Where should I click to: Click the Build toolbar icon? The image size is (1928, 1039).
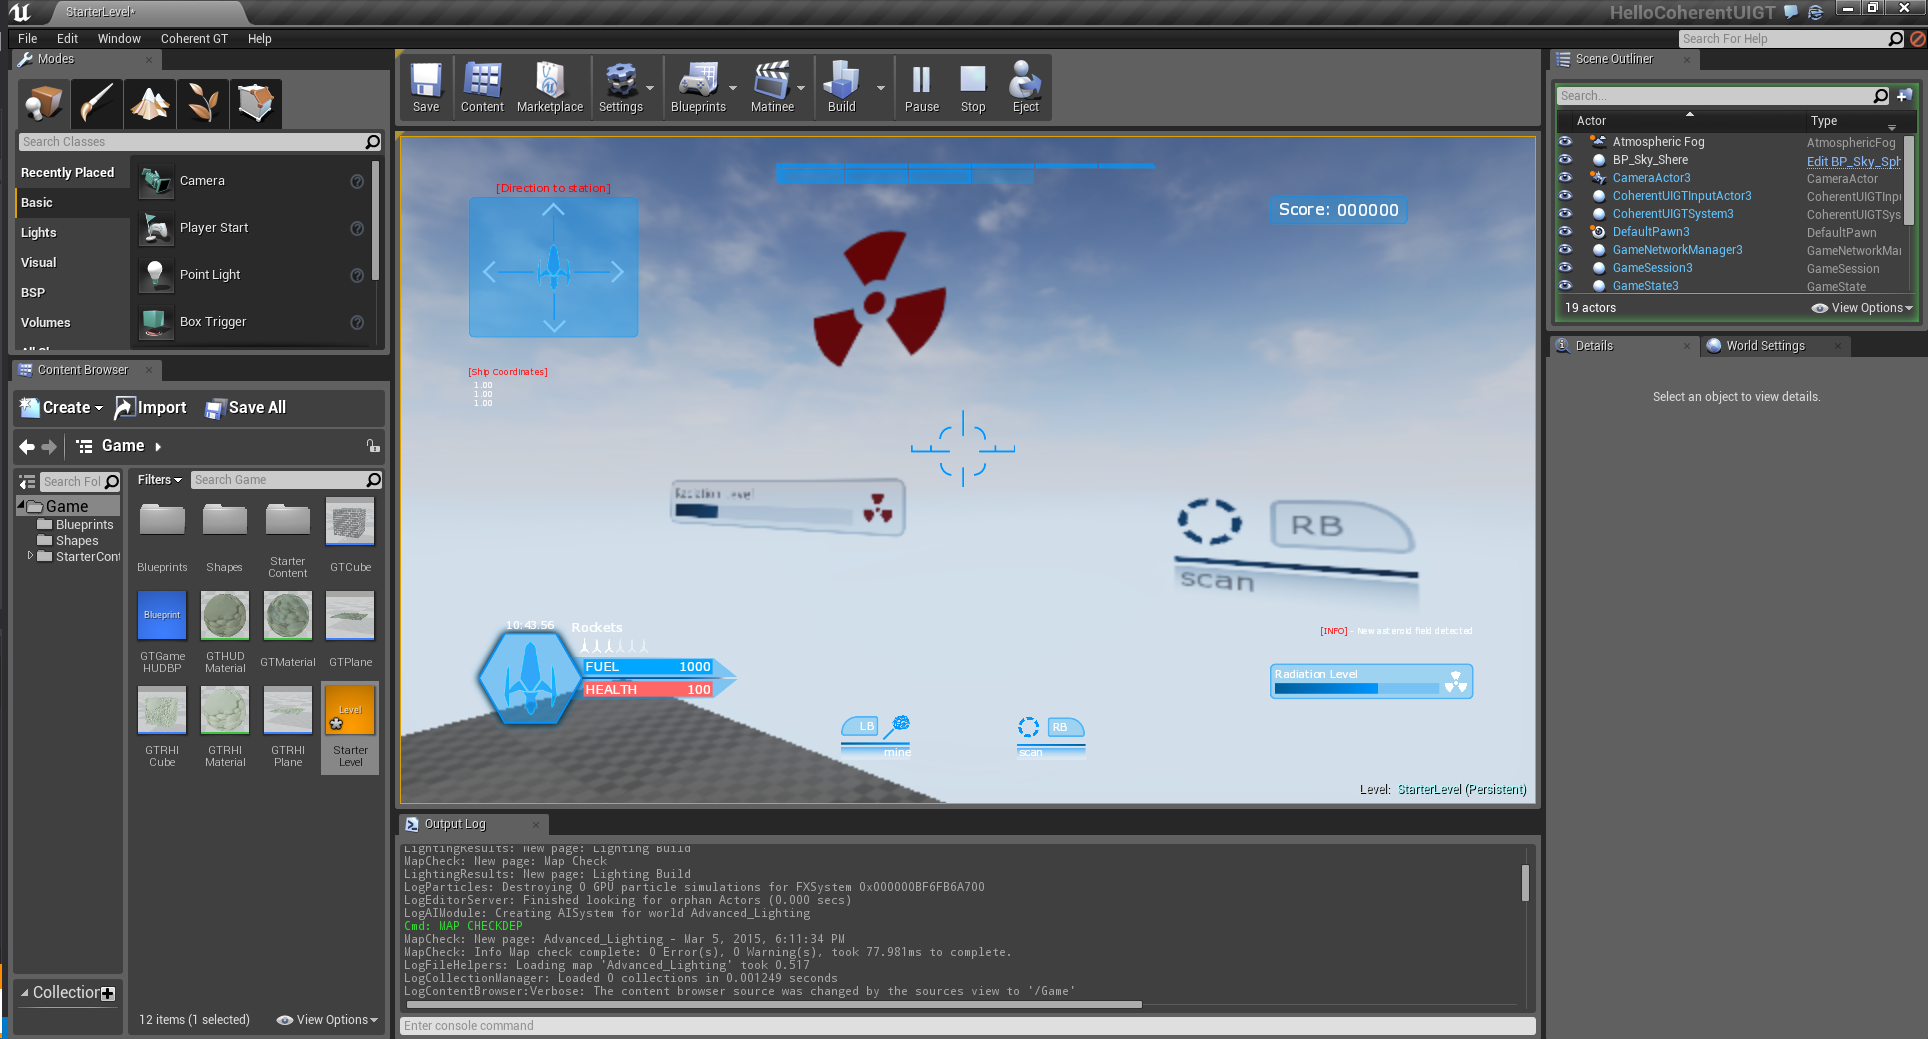coord(841,88)
